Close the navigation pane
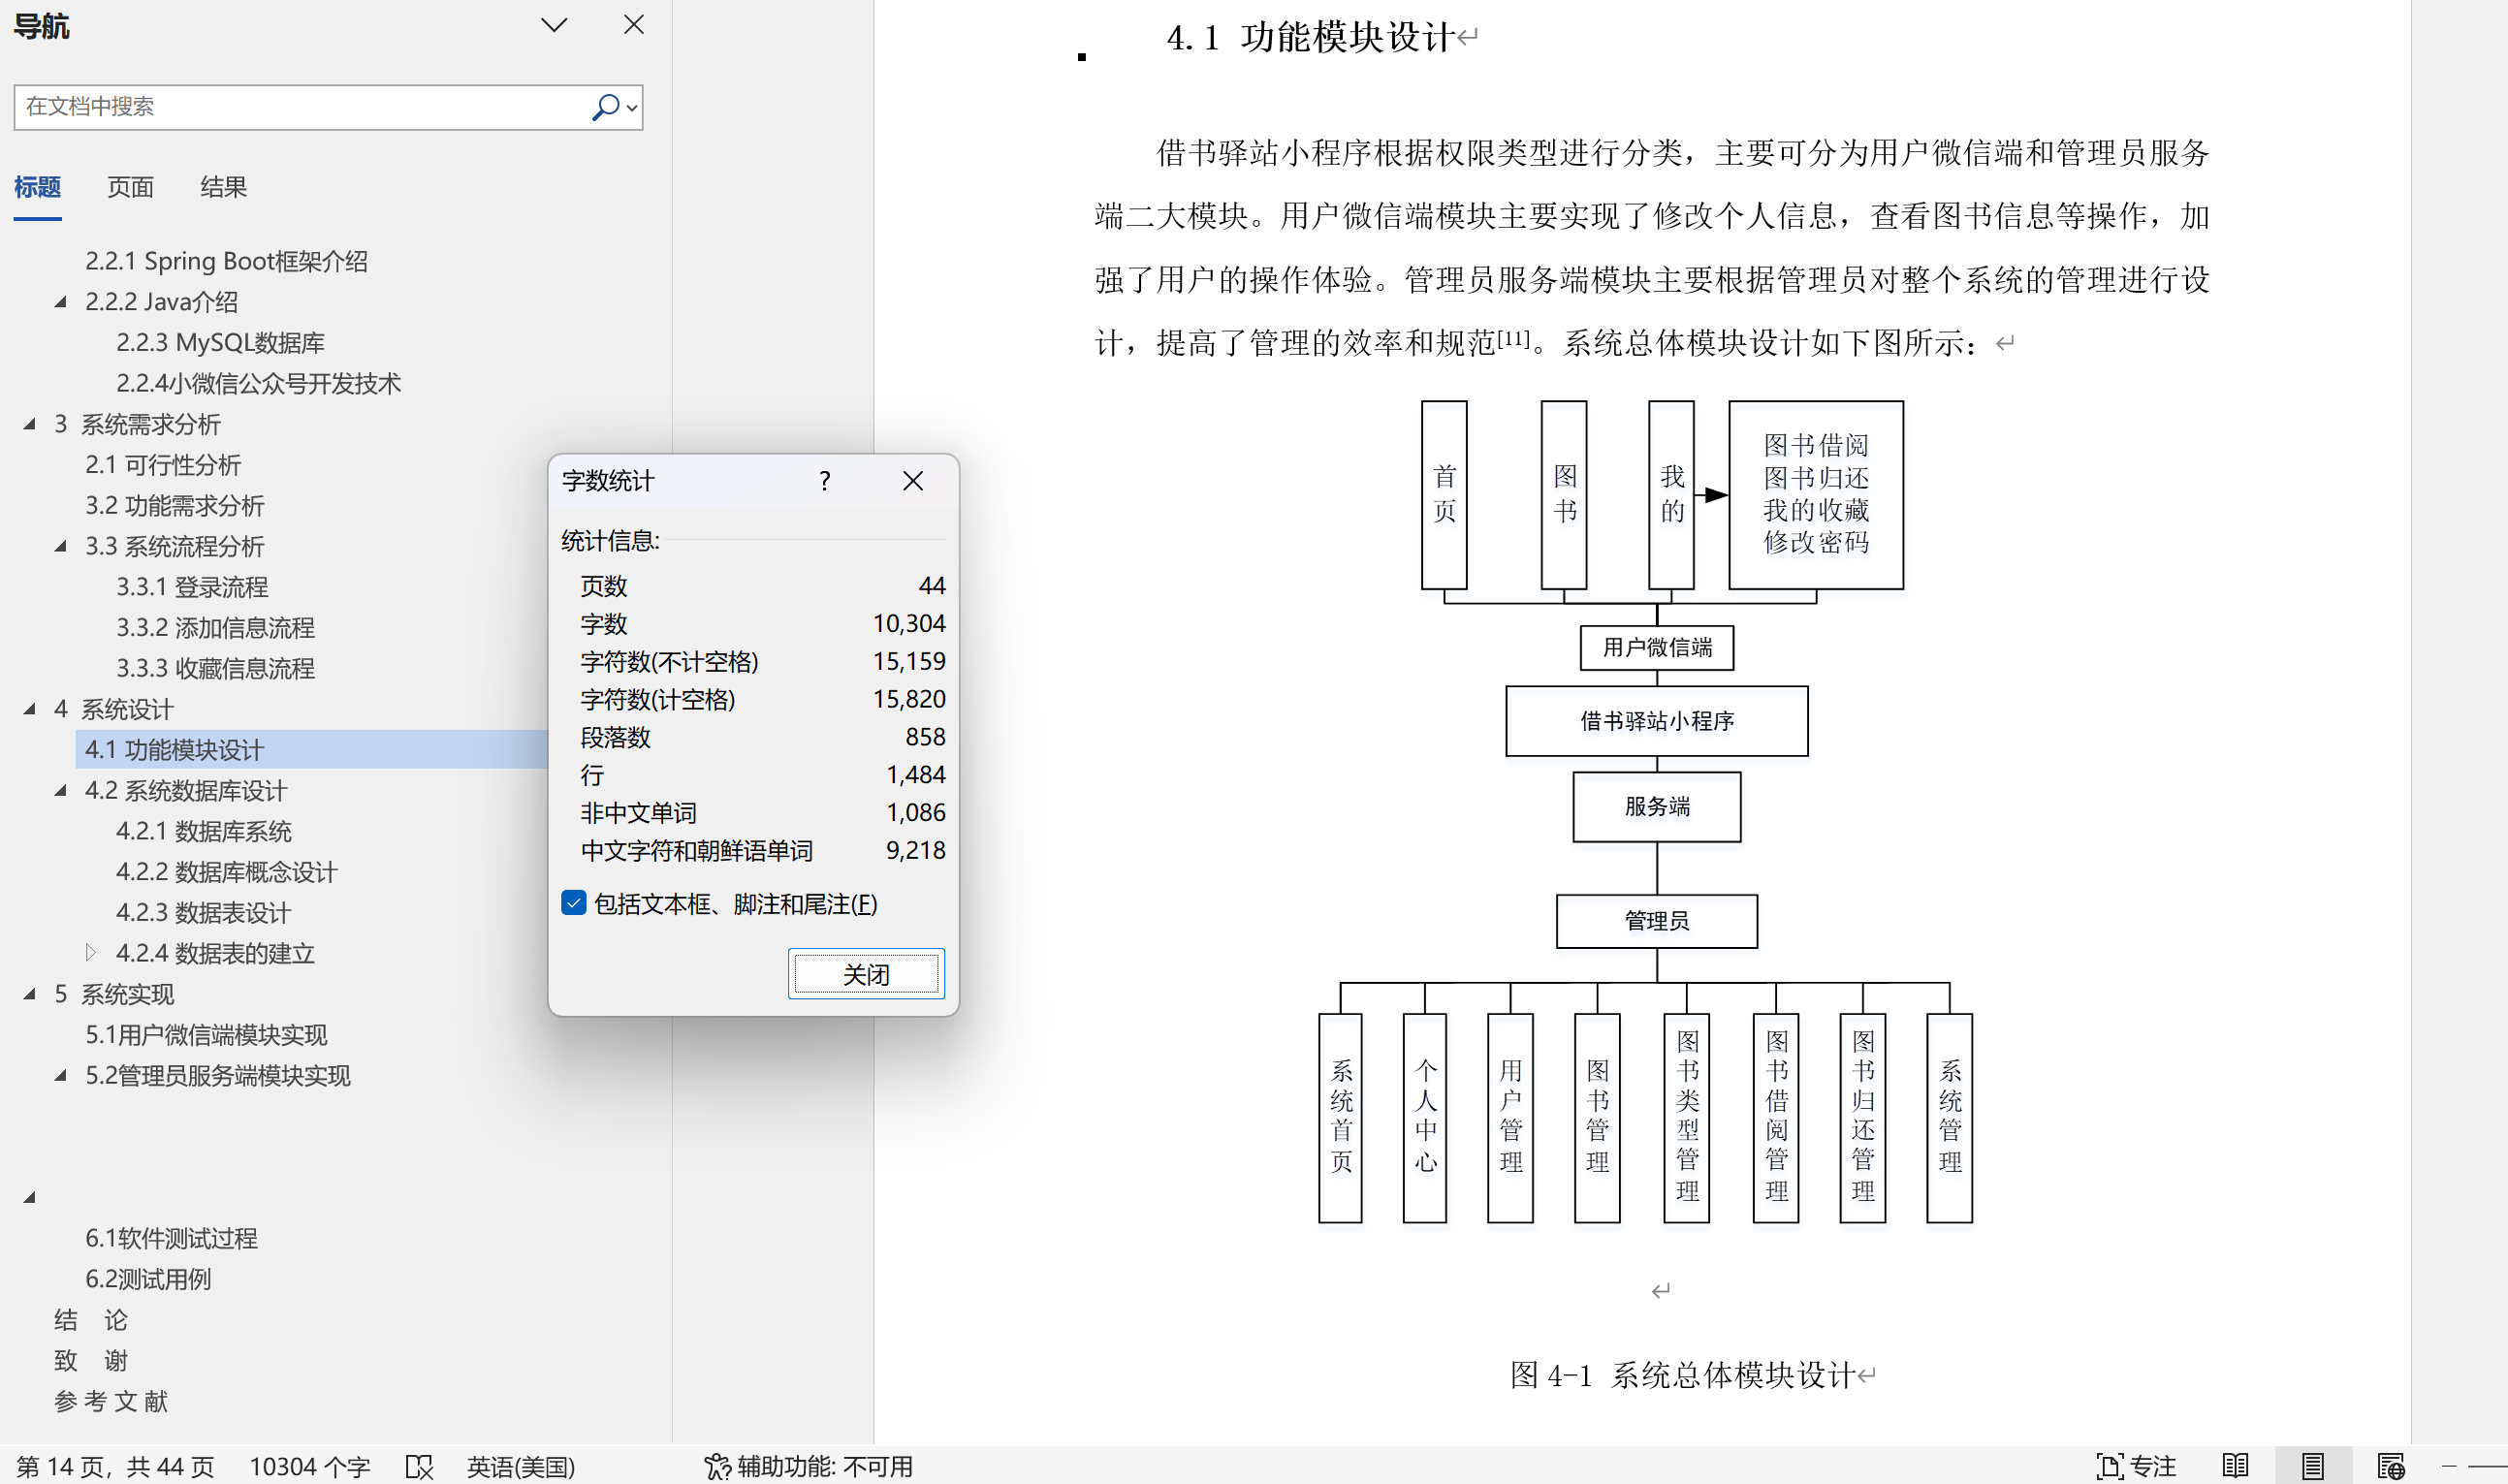Viewport: 2508px width, 1484px height. 633,25
